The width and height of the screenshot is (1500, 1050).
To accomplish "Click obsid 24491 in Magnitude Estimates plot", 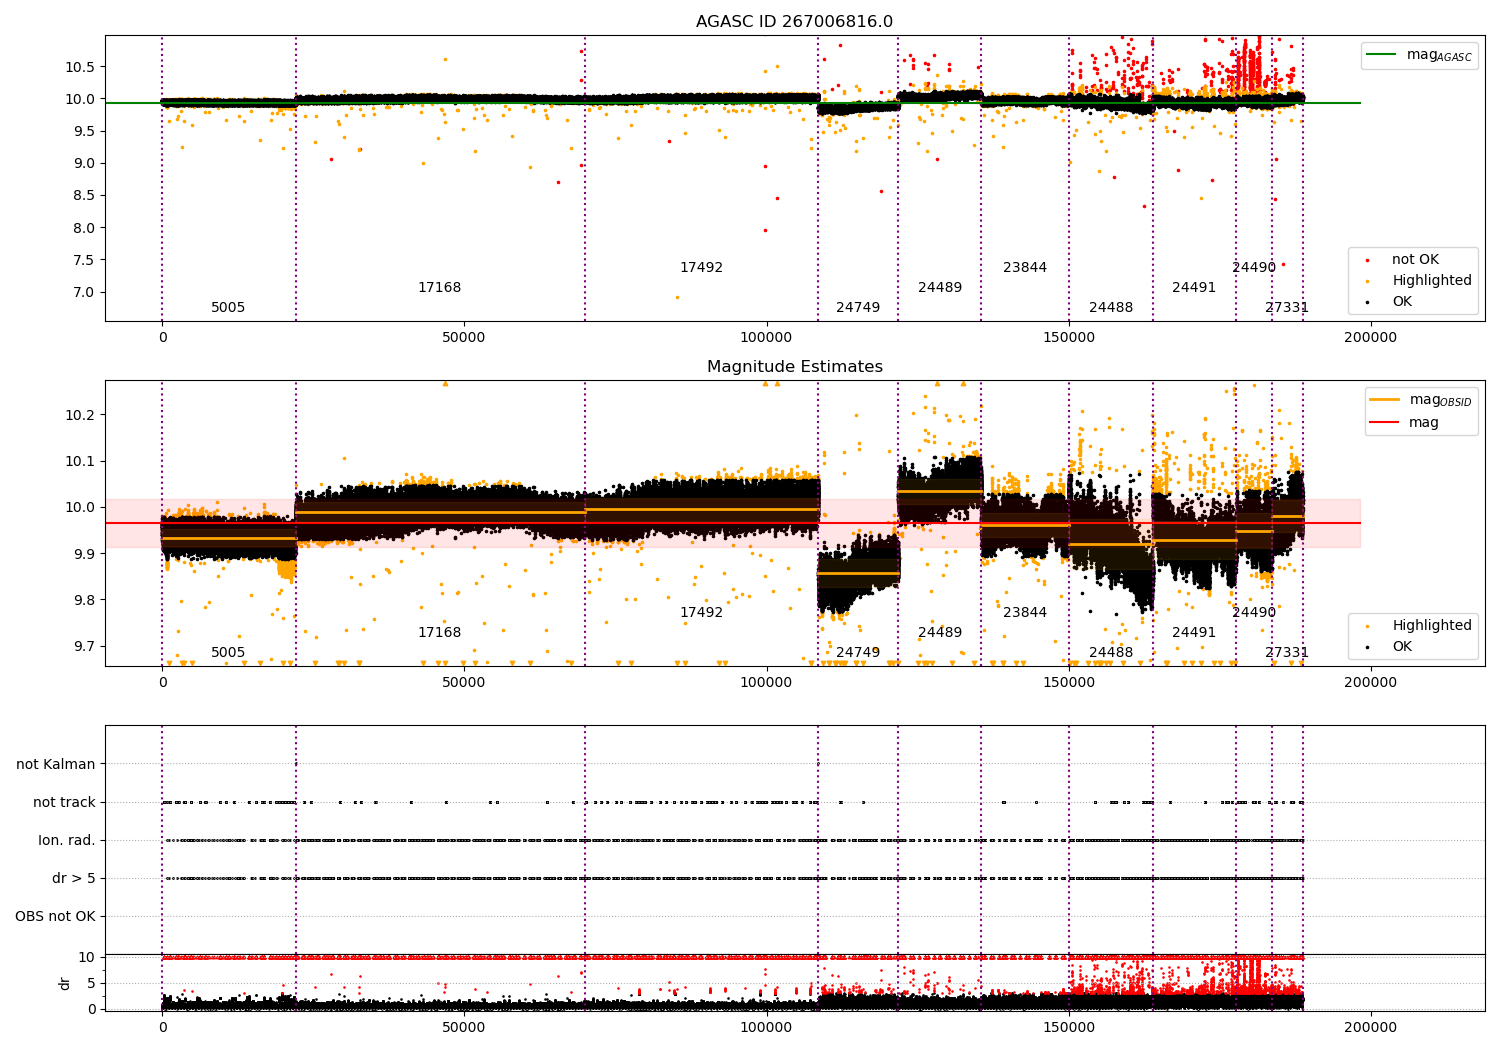I will point(1194,632).
